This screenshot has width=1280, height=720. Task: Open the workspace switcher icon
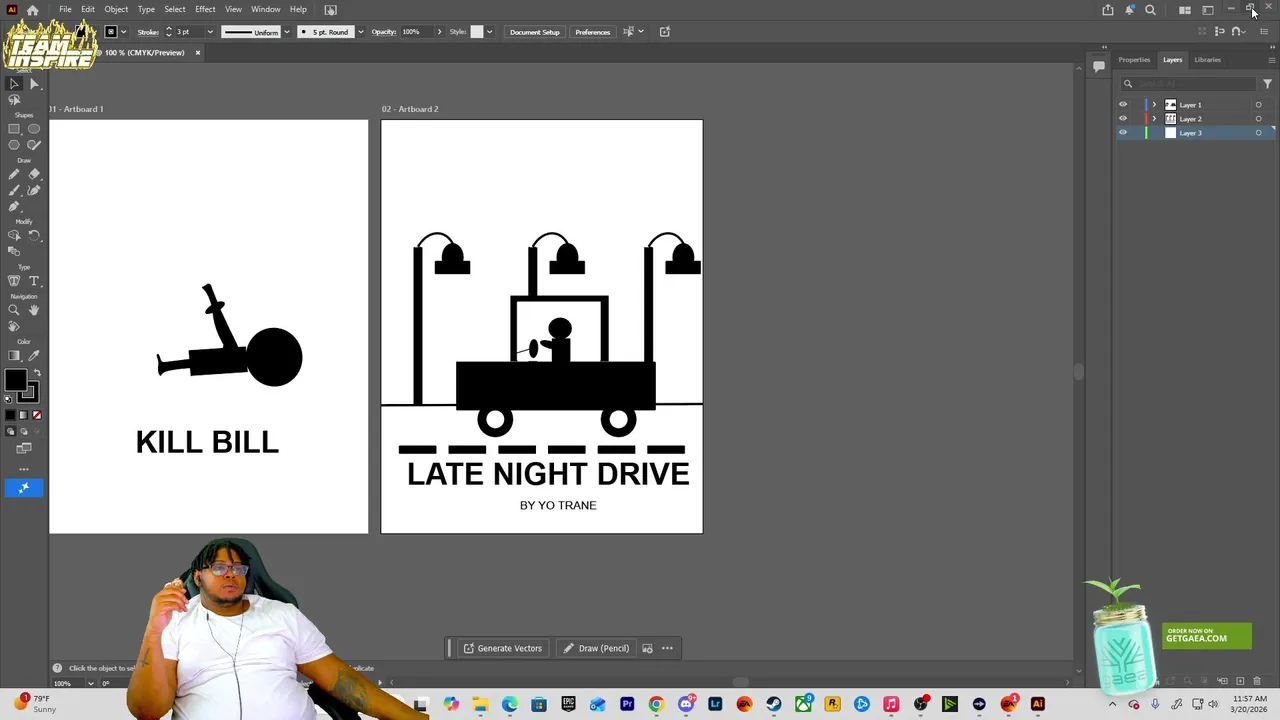[1208, 10]
